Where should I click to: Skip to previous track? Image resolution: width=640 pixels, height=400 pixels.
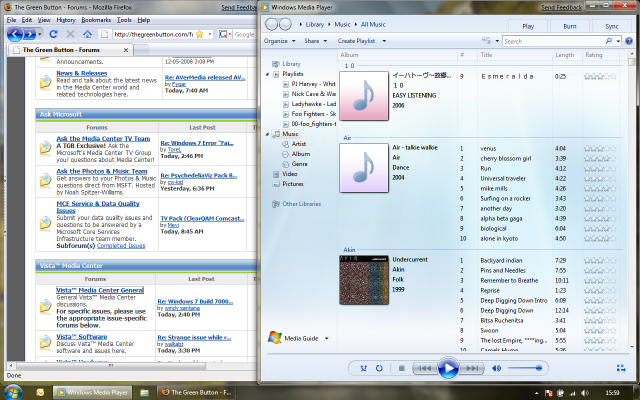(x=424, y=368)
